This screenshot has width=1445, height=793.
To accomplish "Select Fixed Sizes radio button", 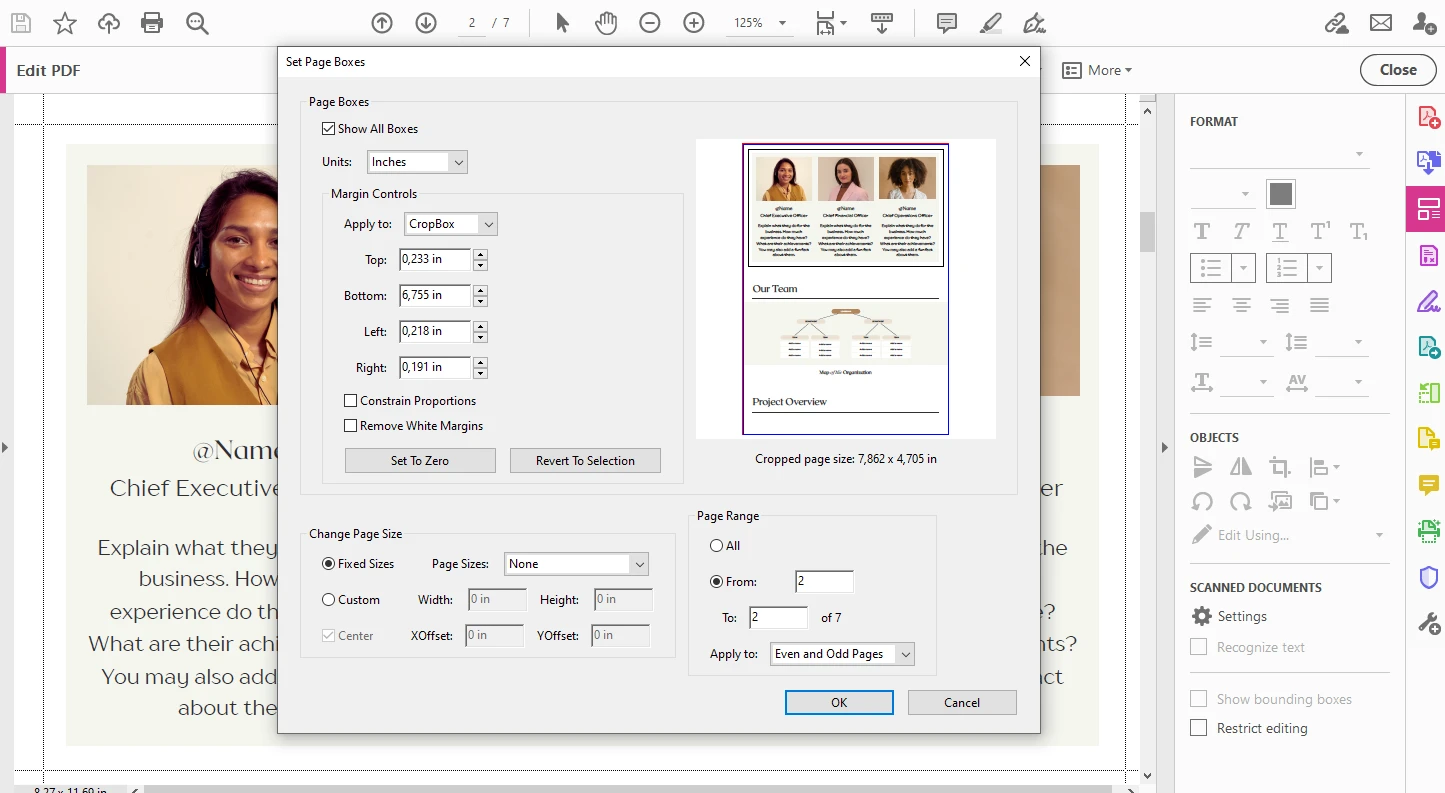I will 328,564.
